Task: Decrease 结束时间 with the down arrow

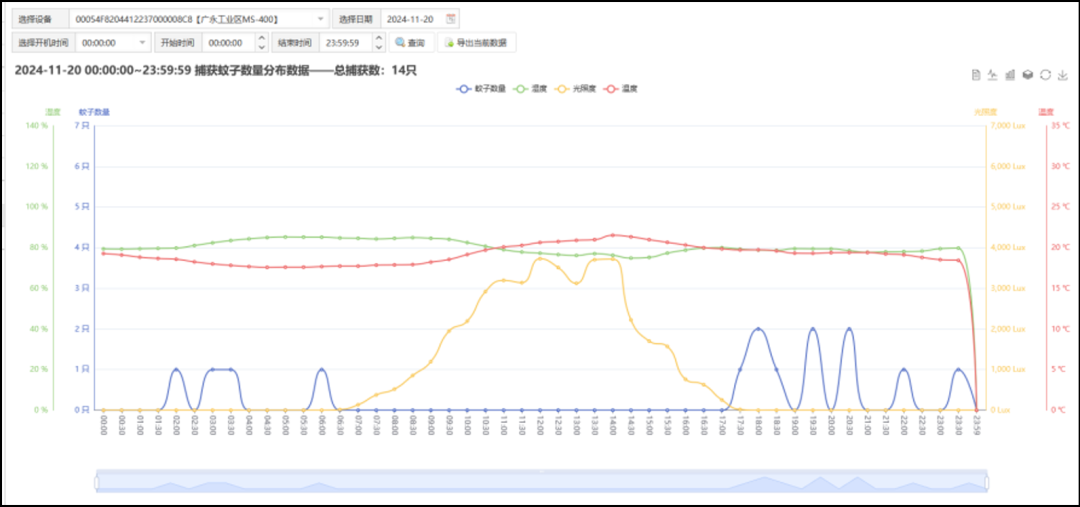Action: pyautogui.click(x=379, y=47)
